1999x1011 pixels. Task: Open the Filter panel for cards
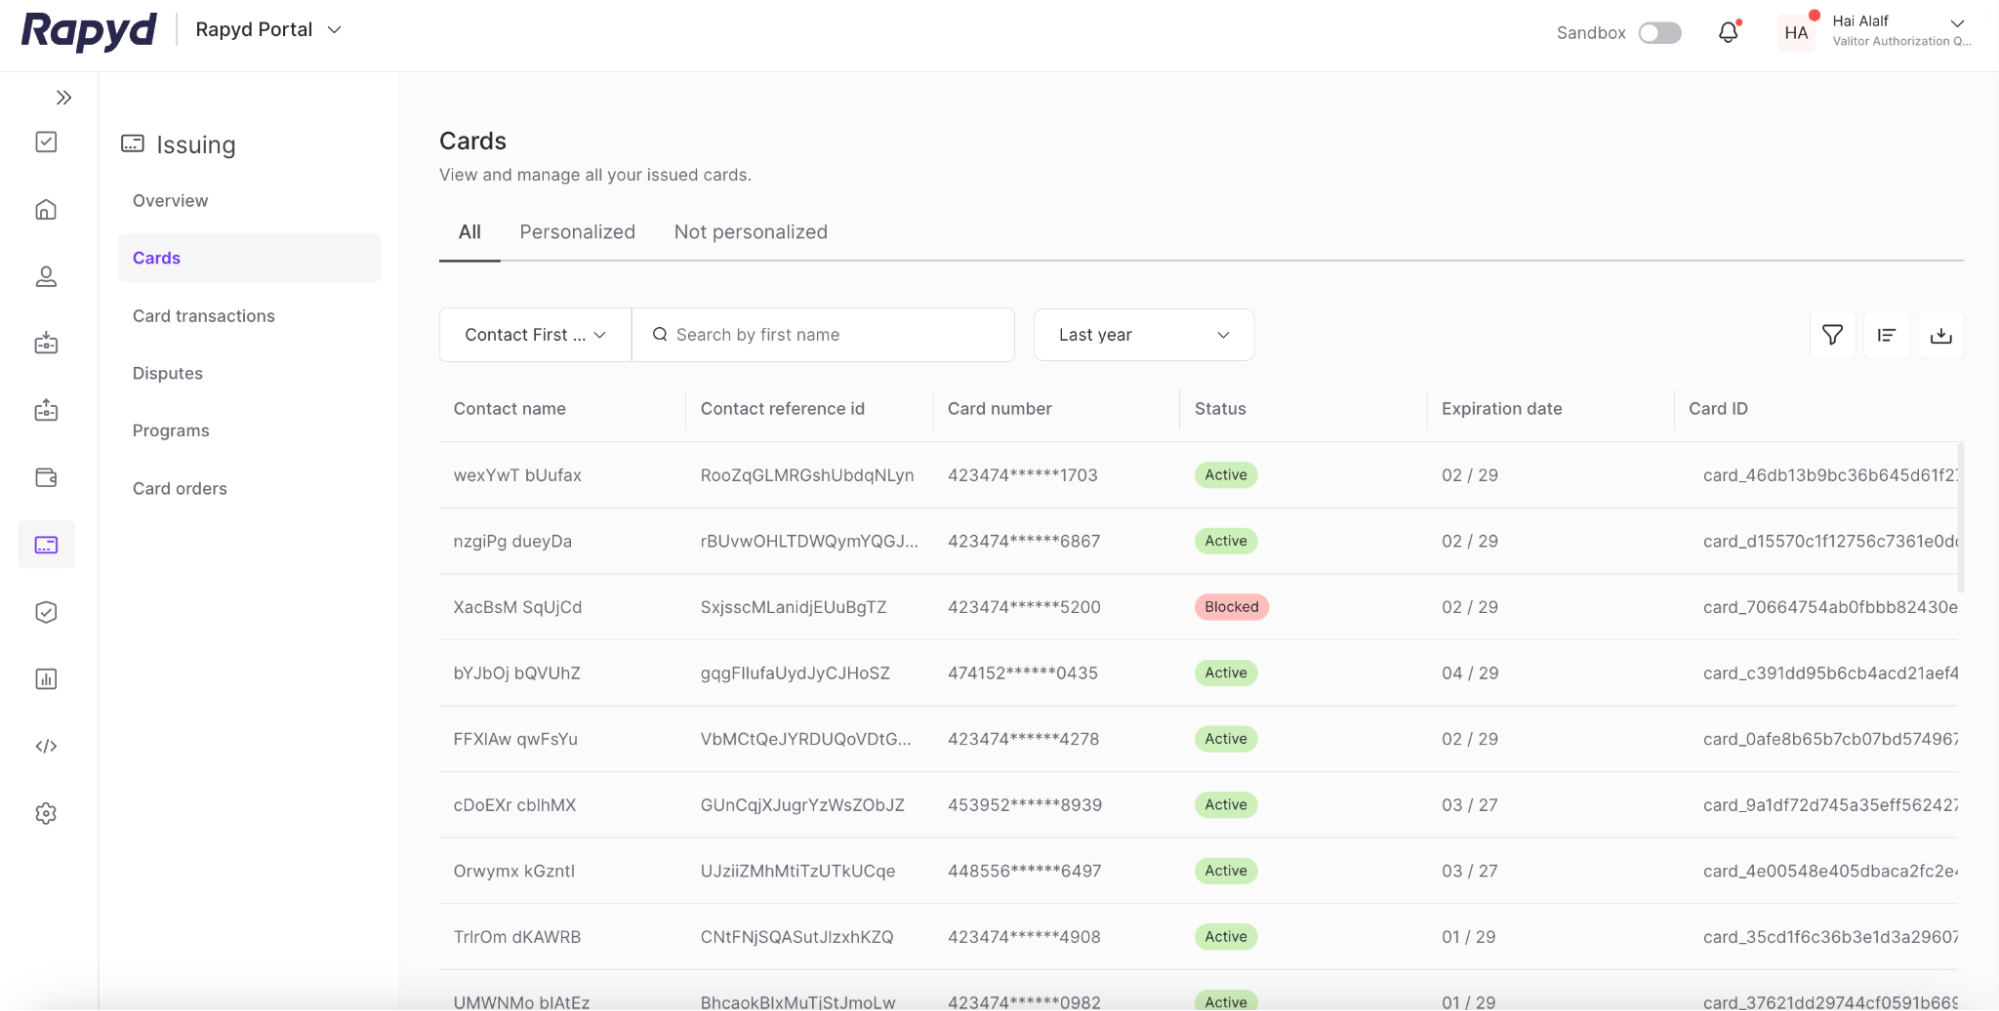pyautogui.click(x=1832, y=334)
